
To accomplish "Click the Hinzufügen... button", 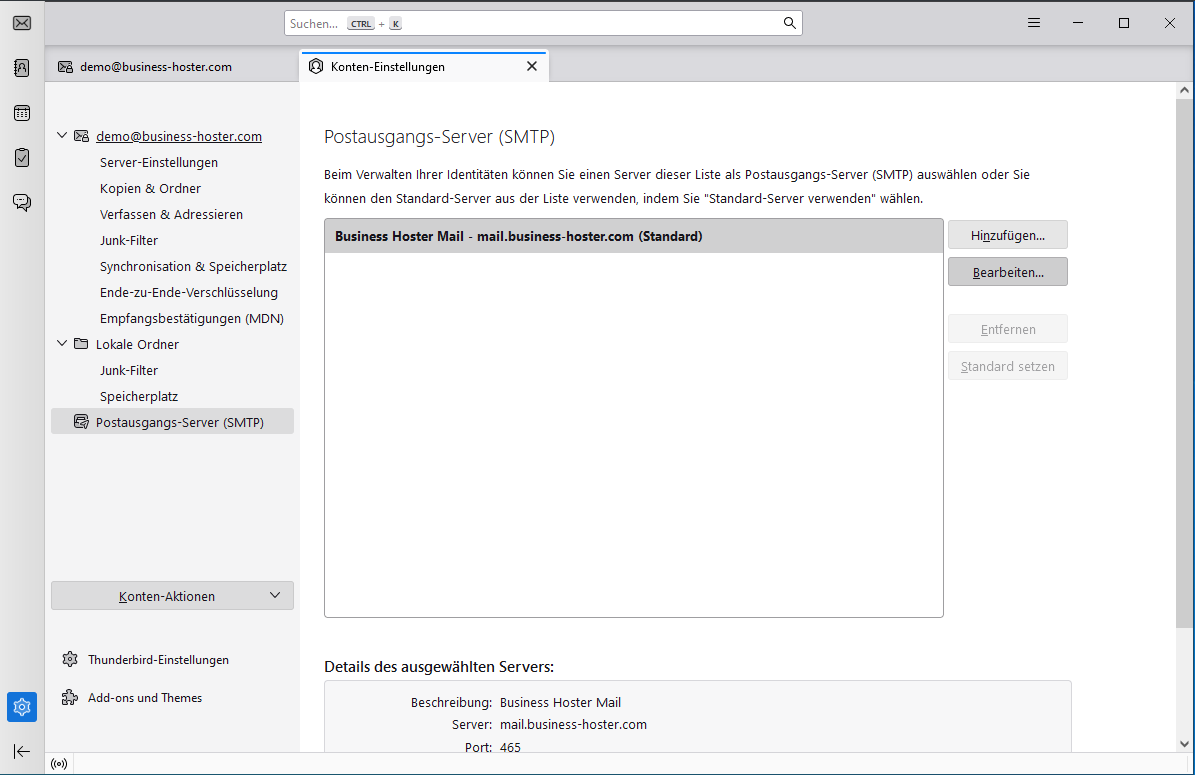I will (1008, 235).
